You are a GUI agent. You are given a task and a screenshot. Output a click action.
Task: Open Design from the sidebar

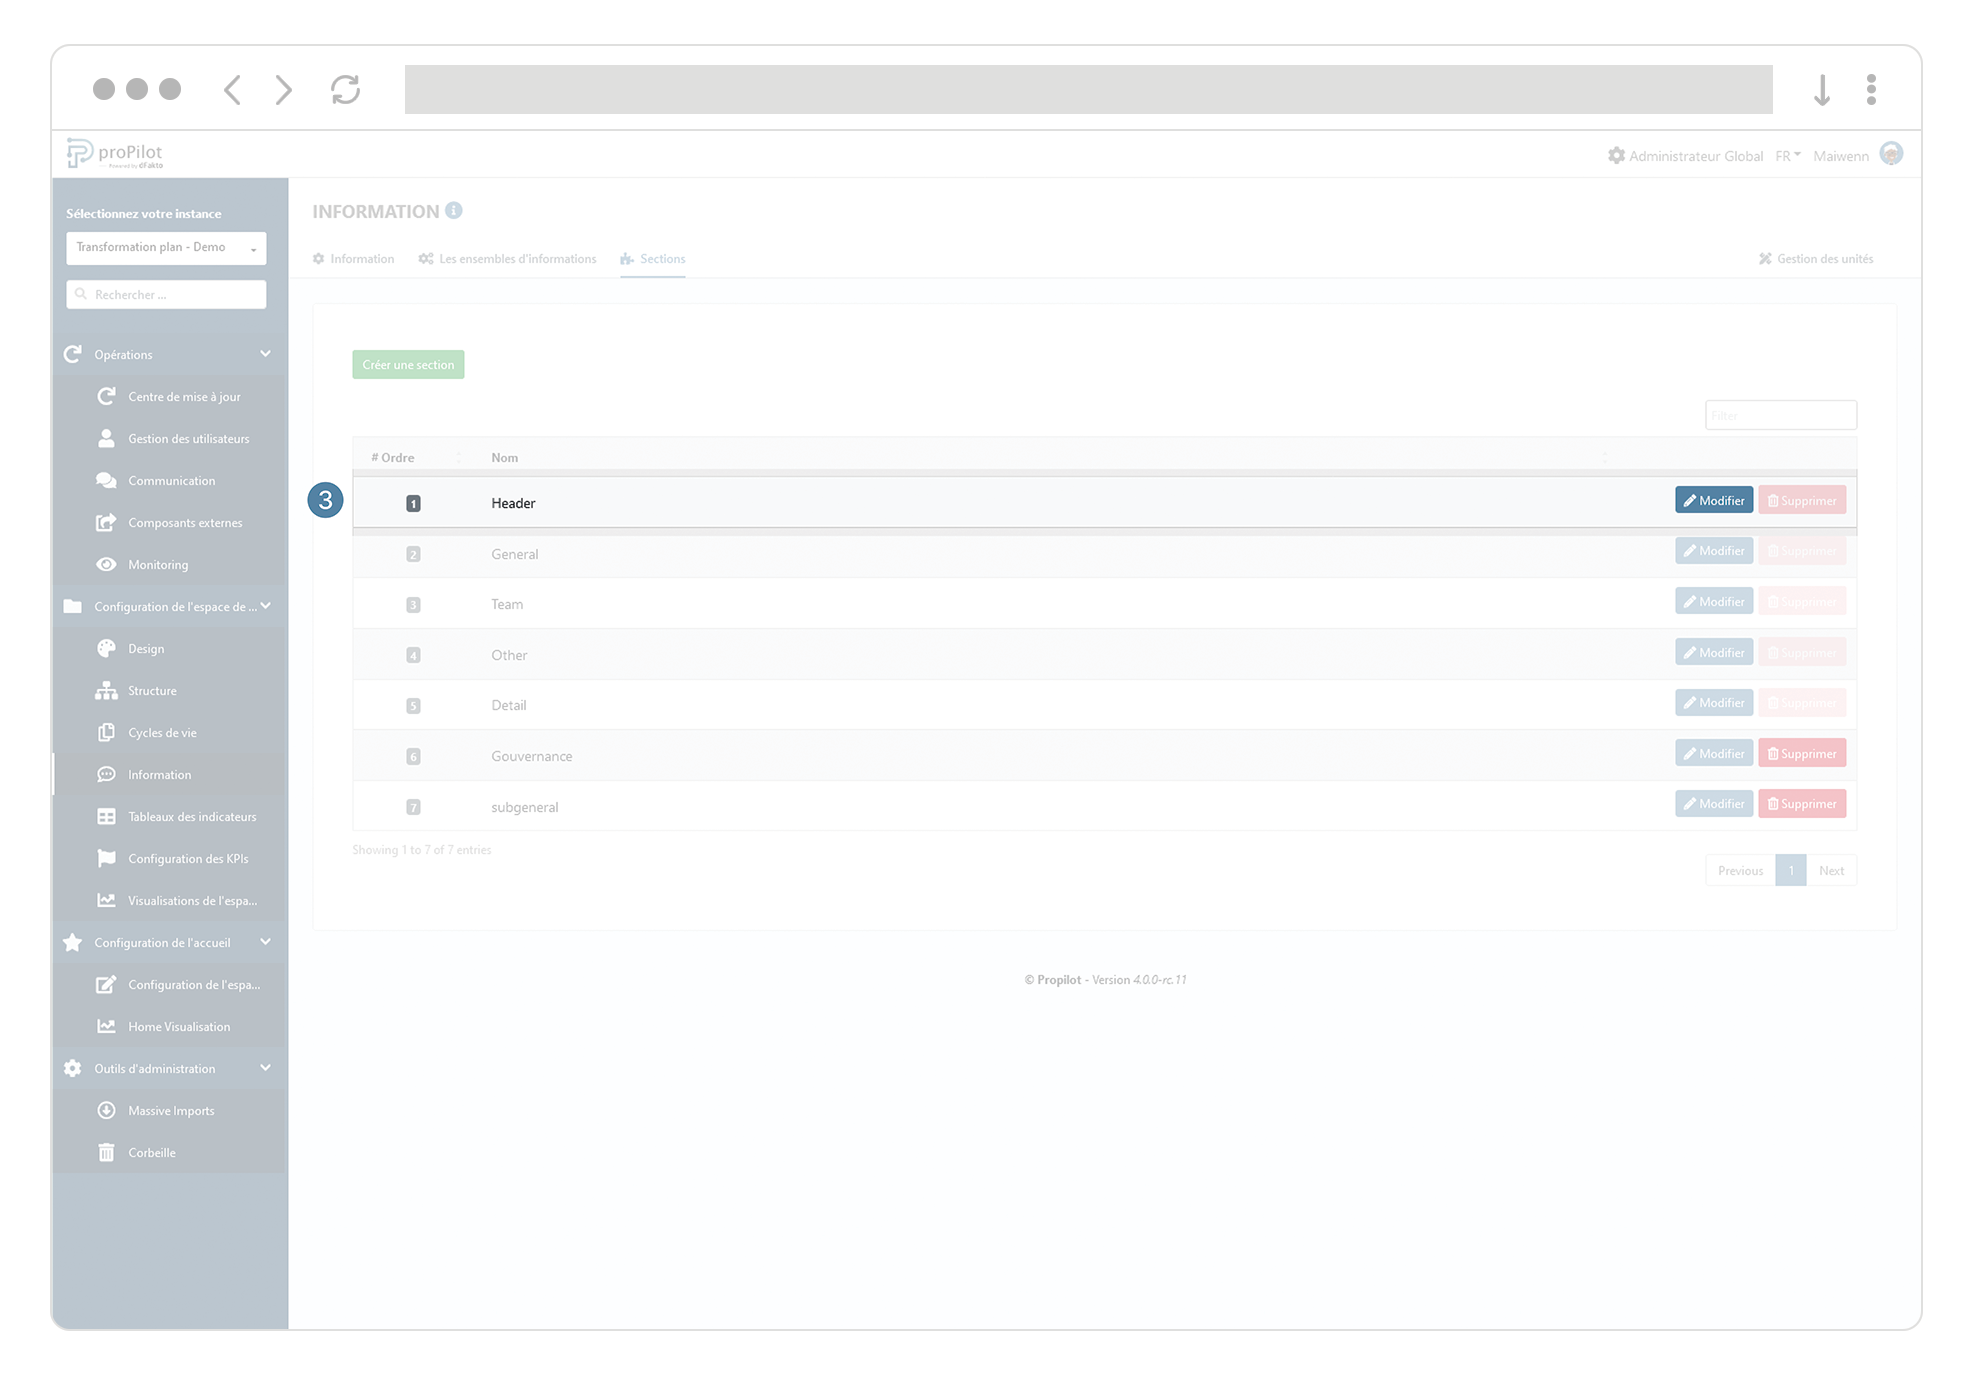(146, 649)
